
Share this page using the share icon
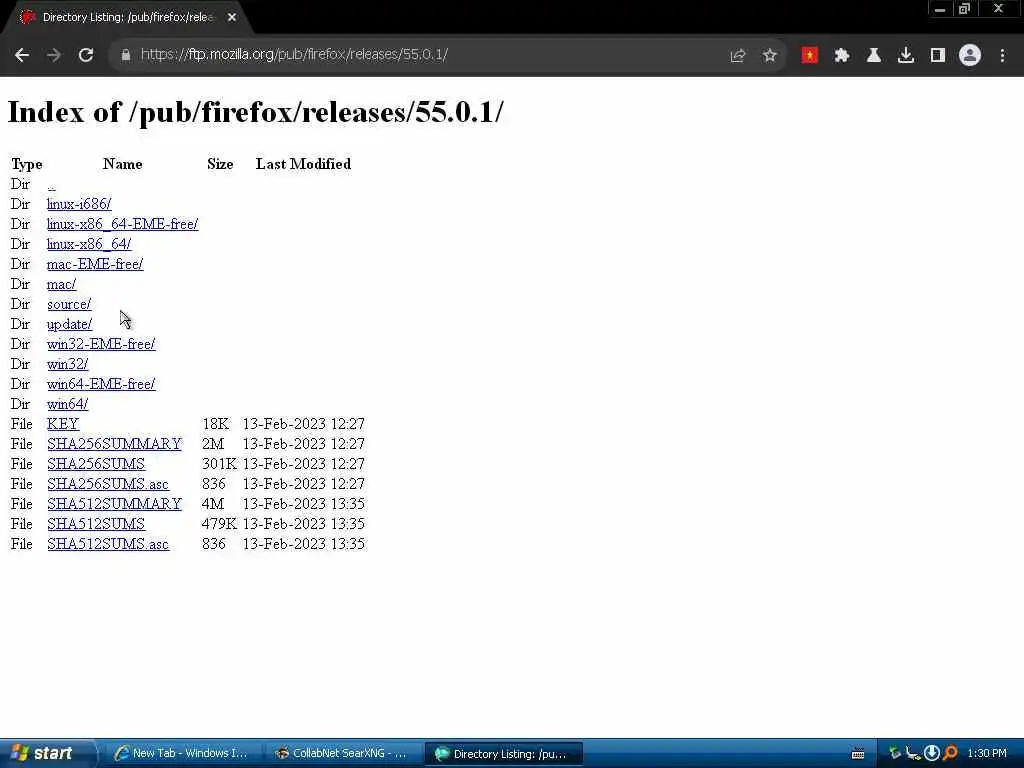738,56
